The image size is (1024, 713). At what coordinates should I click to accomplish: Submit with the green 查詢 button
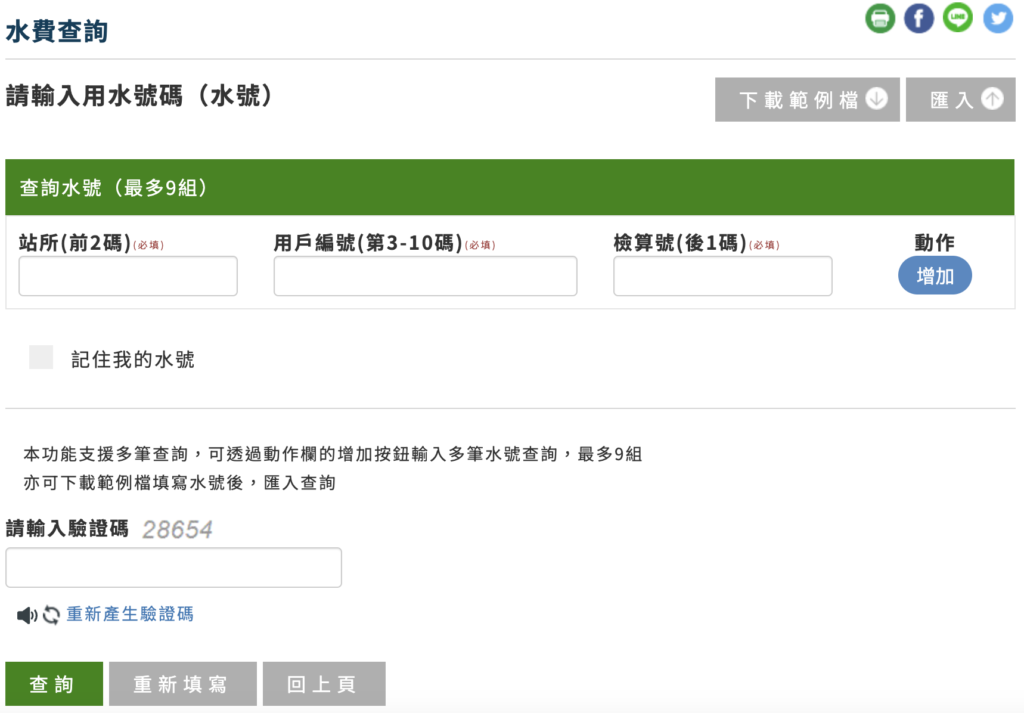point(54,684)
